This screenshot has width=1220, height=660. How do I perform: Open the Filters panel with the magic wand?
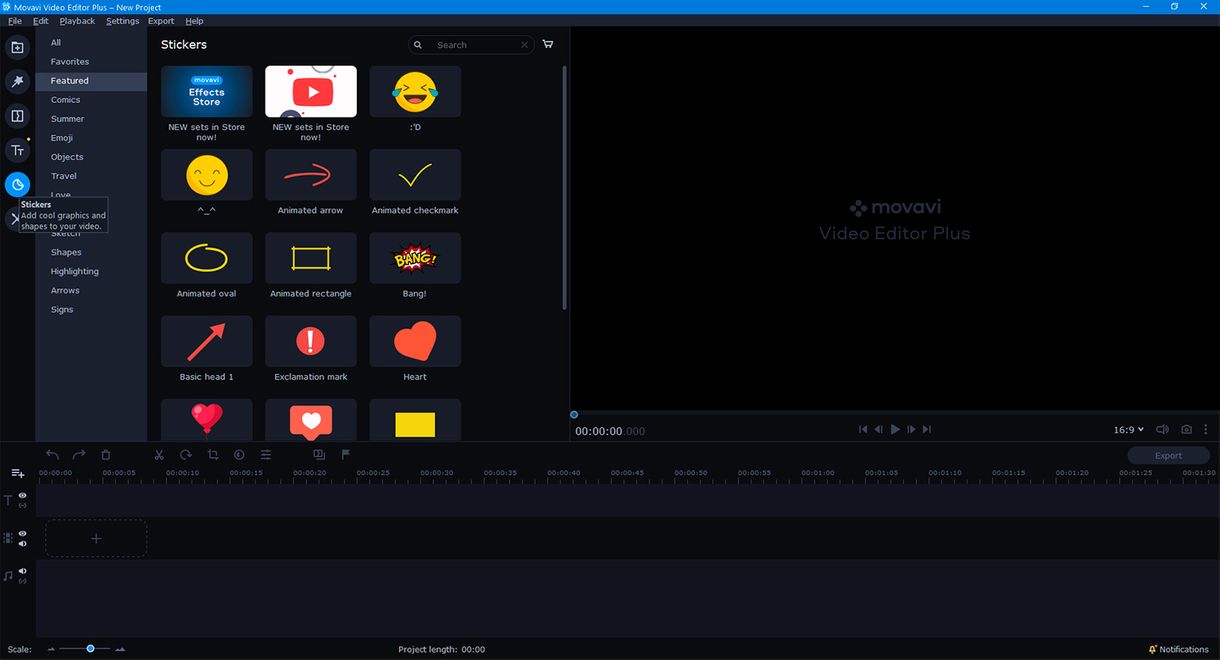pyautogui.click(x=17, y=81)
